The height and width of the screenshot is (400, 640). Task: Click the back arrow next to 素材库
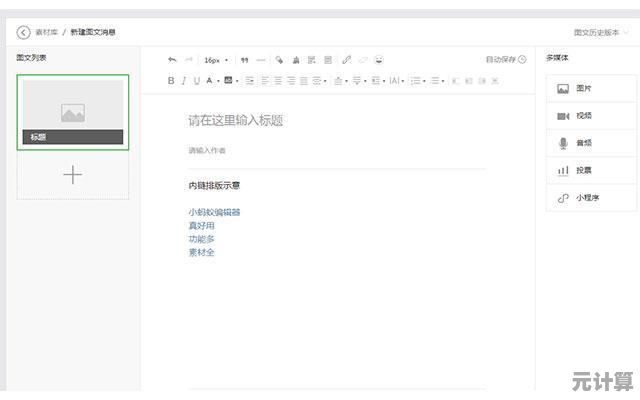tap(23, 32)
